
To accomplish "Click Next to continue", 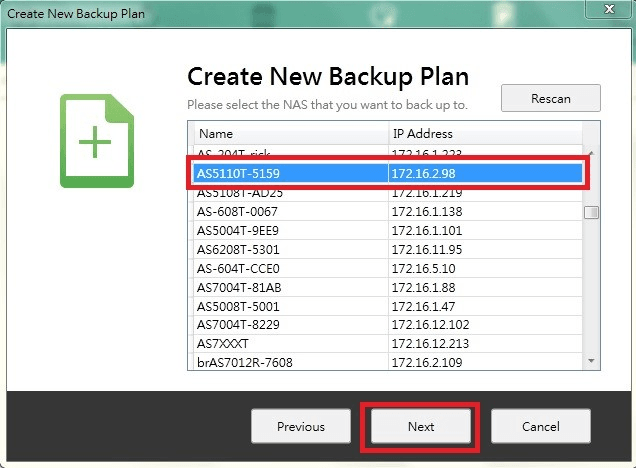I will click(421, 426).
